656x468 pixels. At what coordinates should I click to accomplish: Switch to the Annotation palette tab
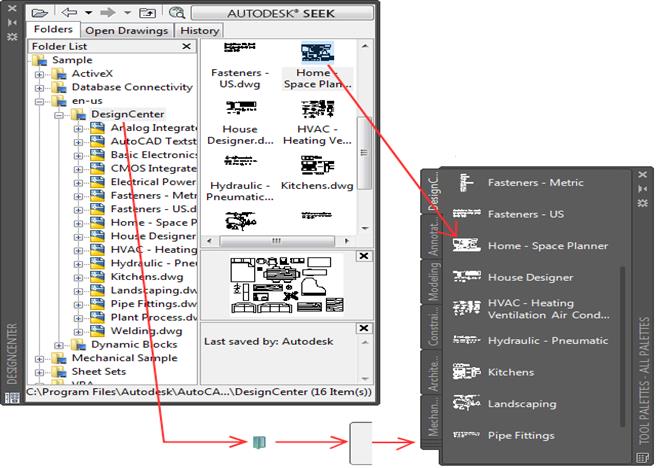tap(433, 238)
